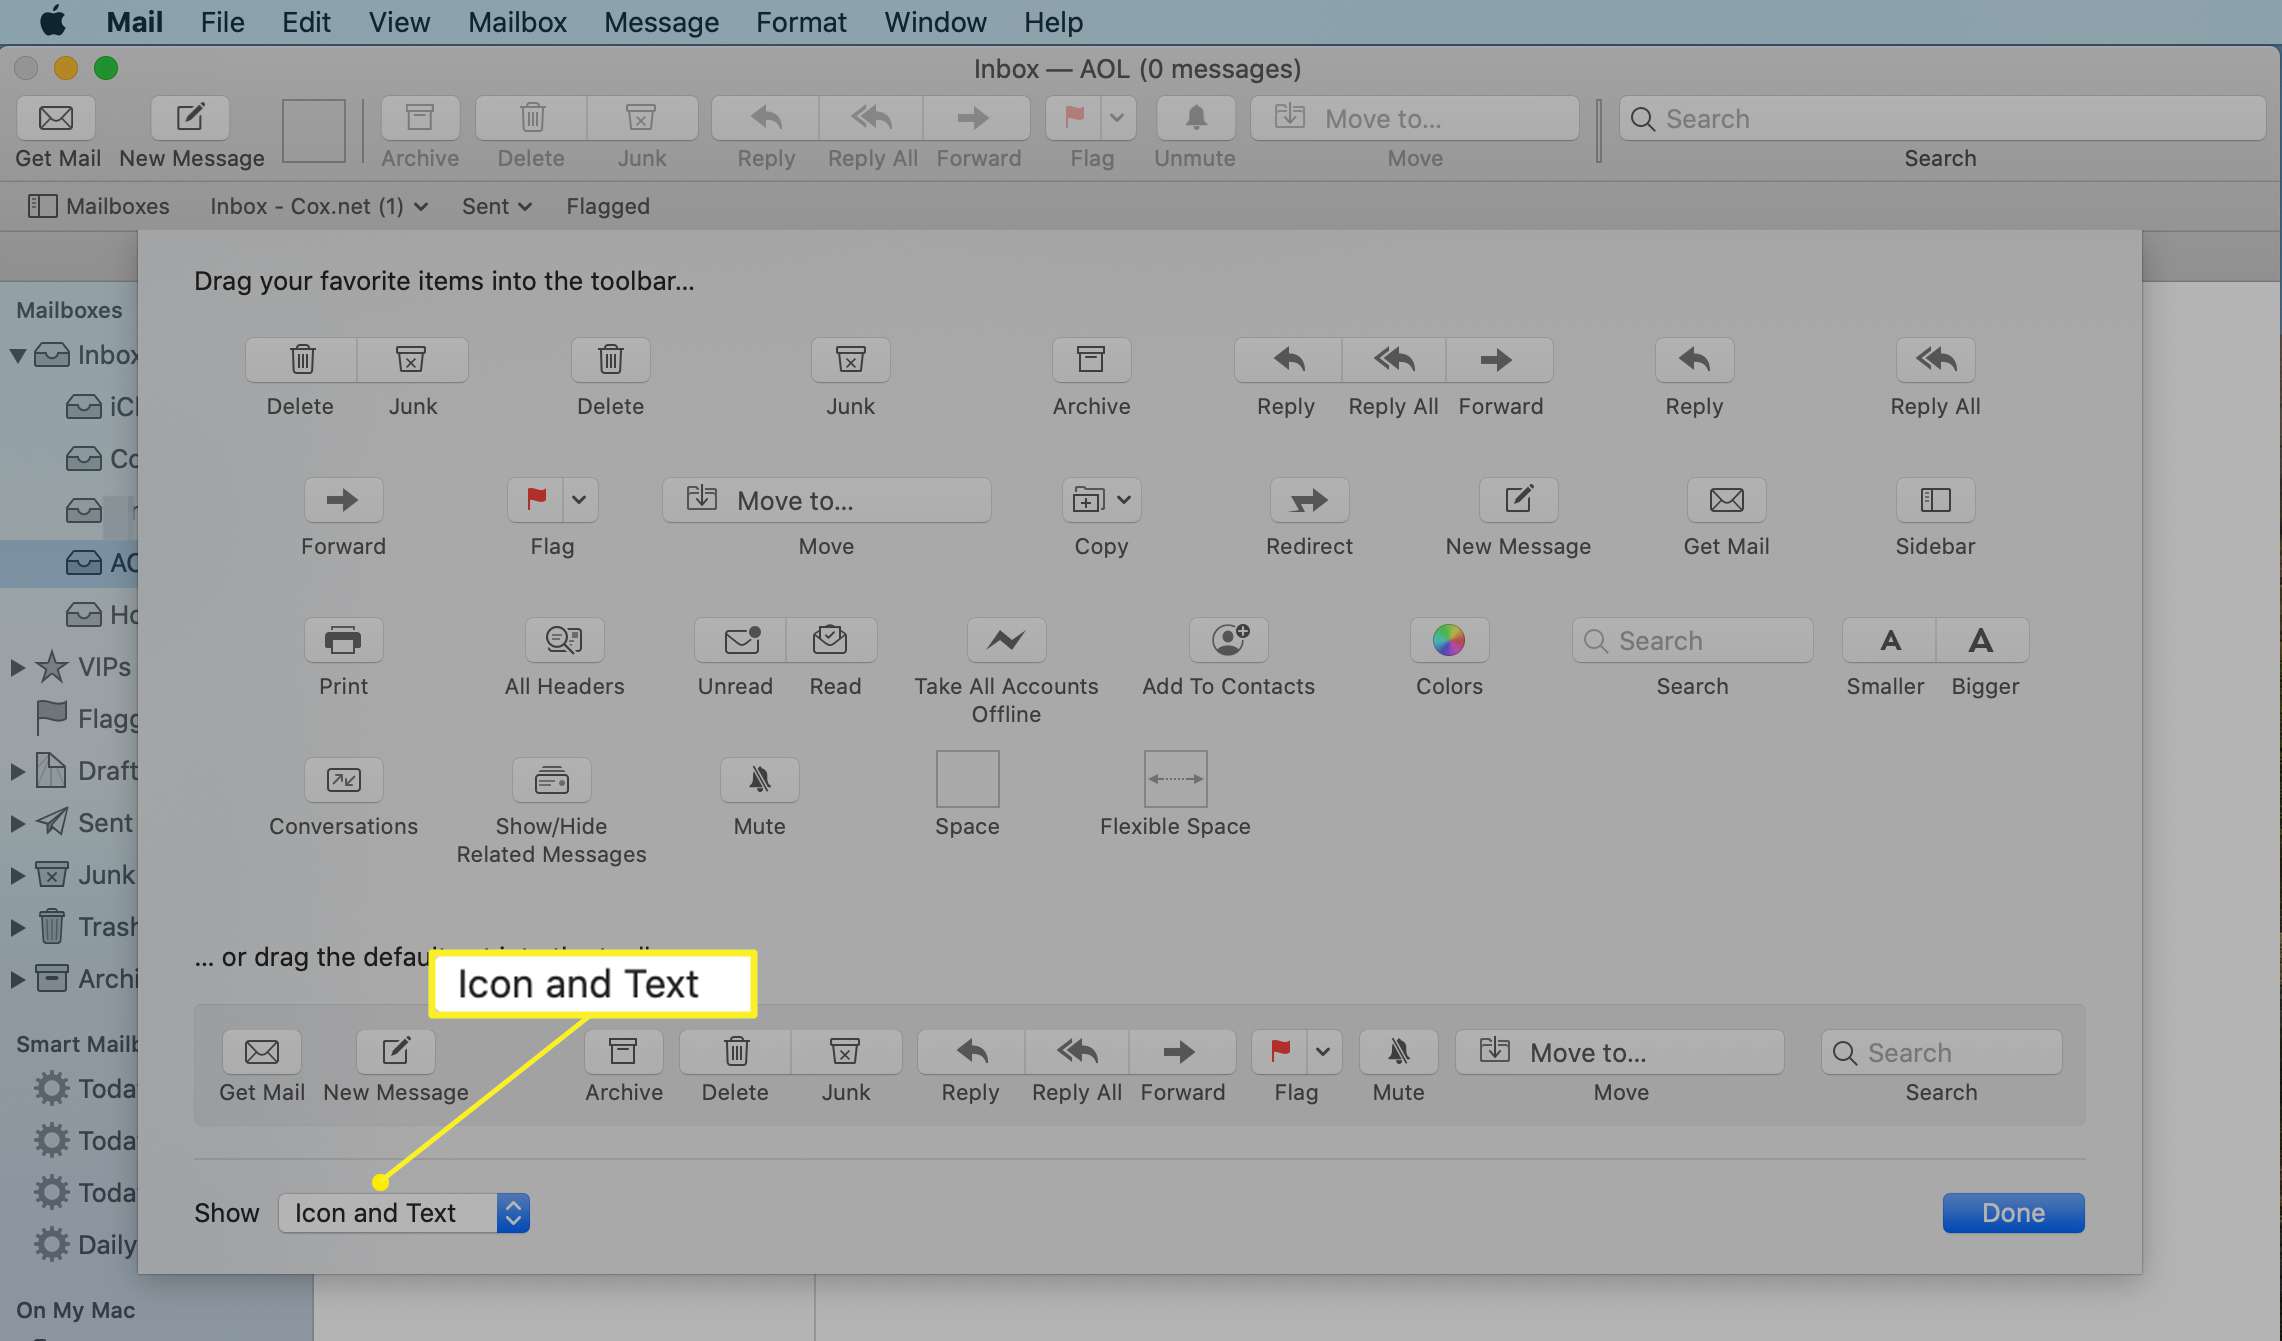The width and height of the screenshot is (2282, 1341).
Task: Click the Flagged tab
Action: 608,206
